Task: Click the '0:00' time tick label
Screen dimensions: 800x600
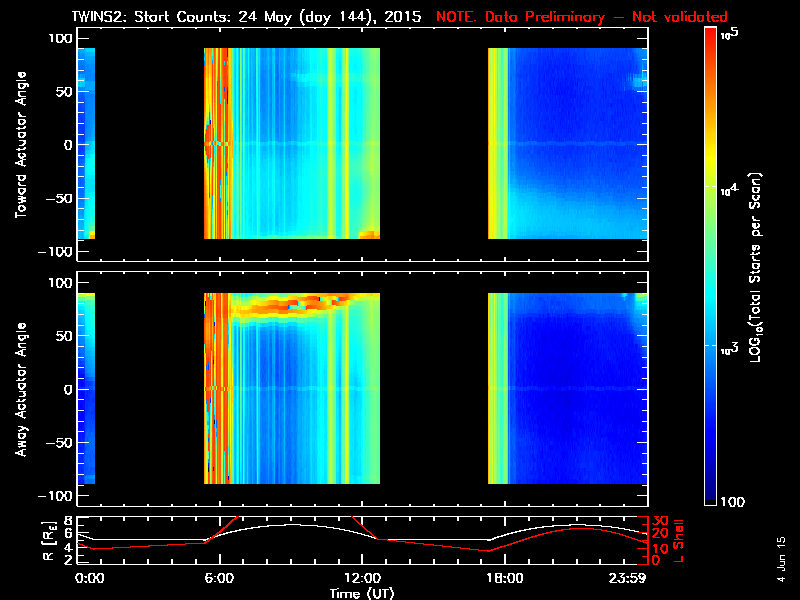Action: pyautogui.click(x=90, y=578)
